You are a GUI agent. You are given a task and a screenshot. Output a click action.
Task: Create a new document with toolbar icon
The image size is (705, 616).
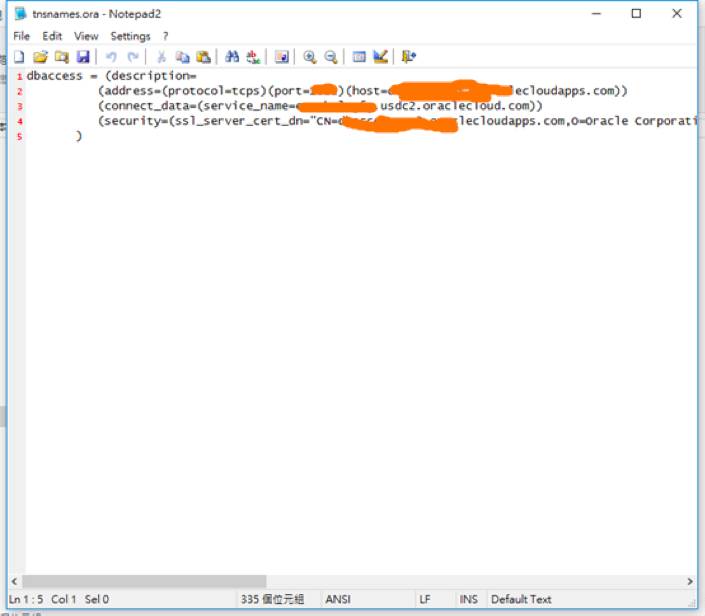click(19, 57)
